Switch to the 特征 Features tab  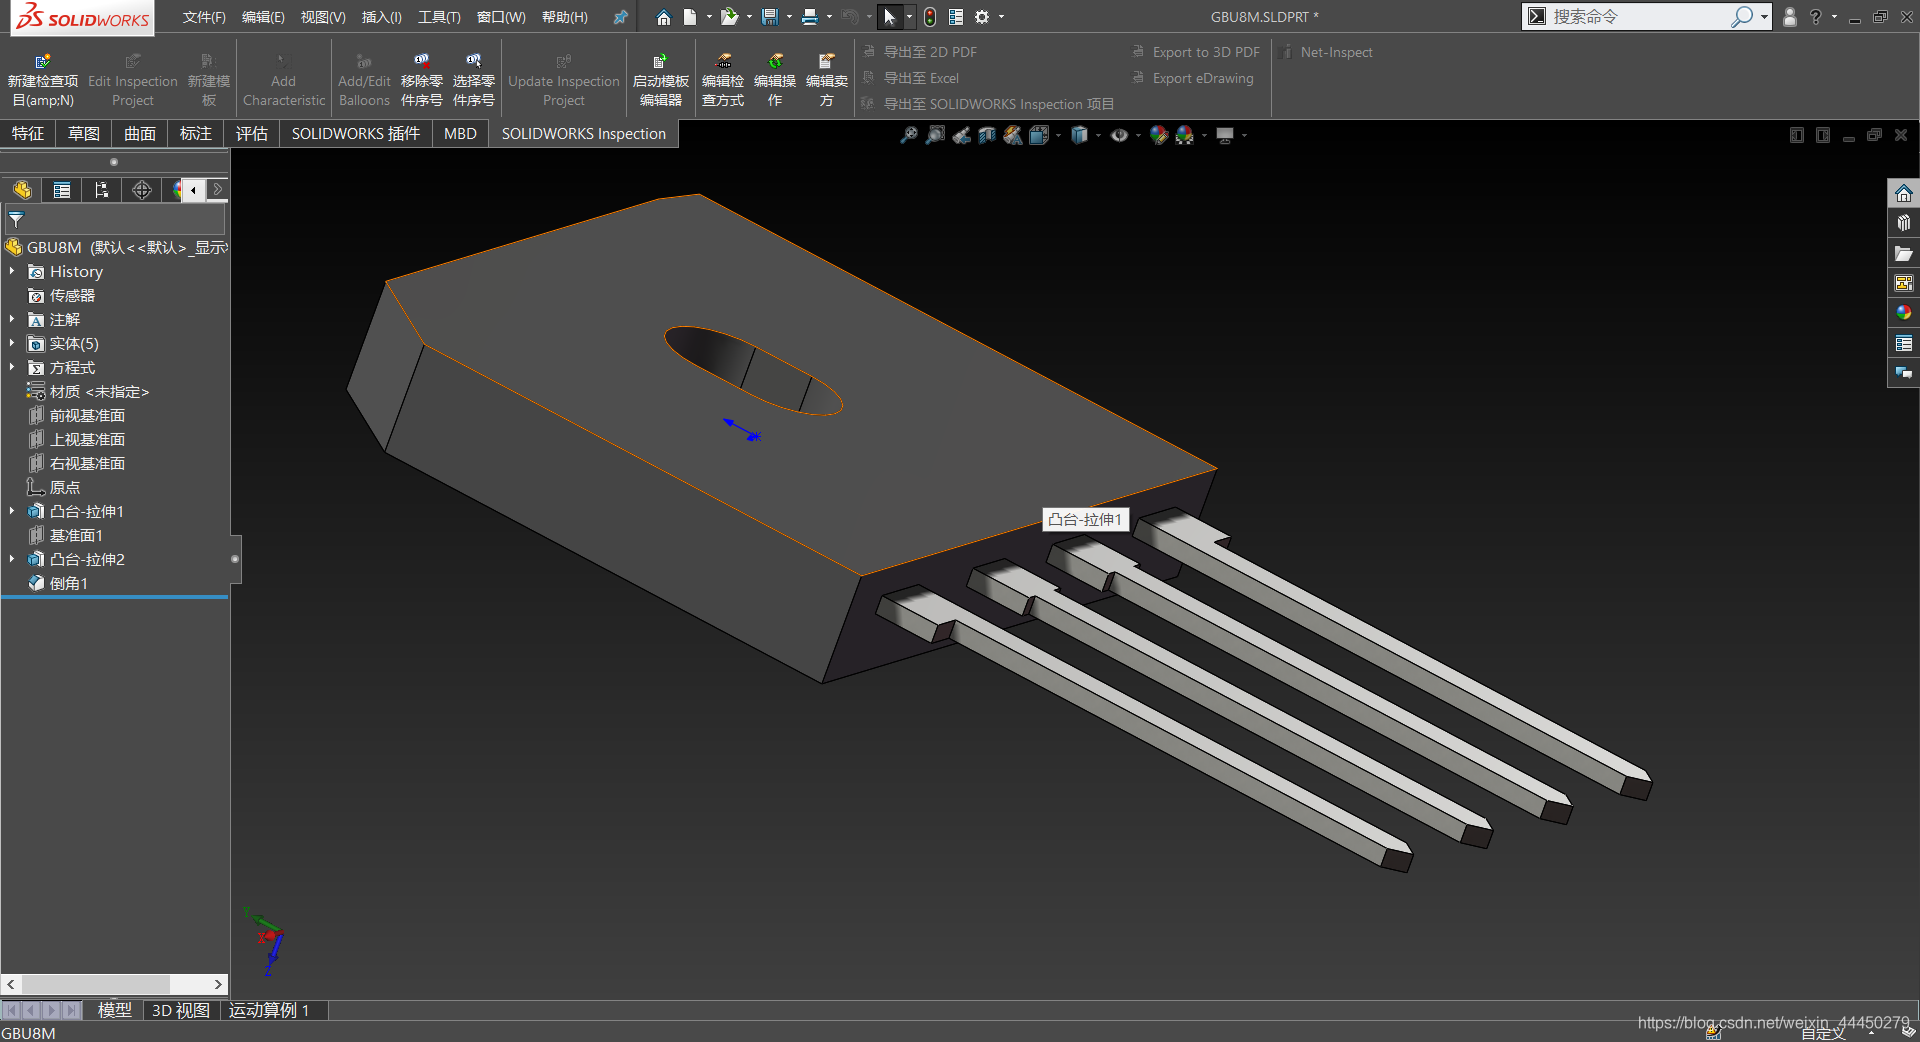tap(28, 134)
